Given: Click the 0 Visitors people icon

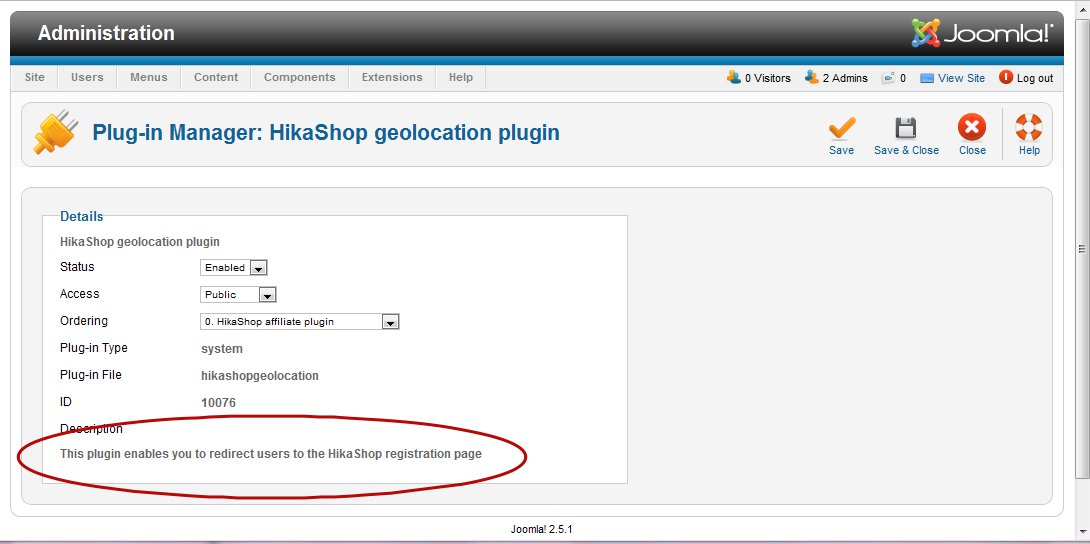Looking at the screenshot, I should 733,77.
